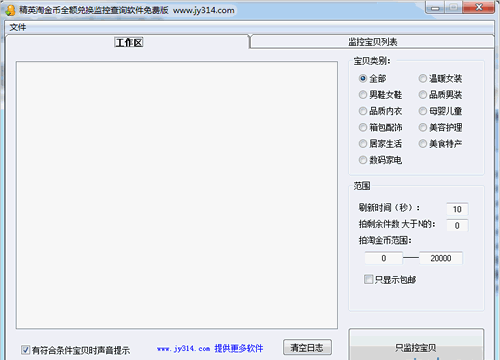Minimize the window

pos(435,8)
